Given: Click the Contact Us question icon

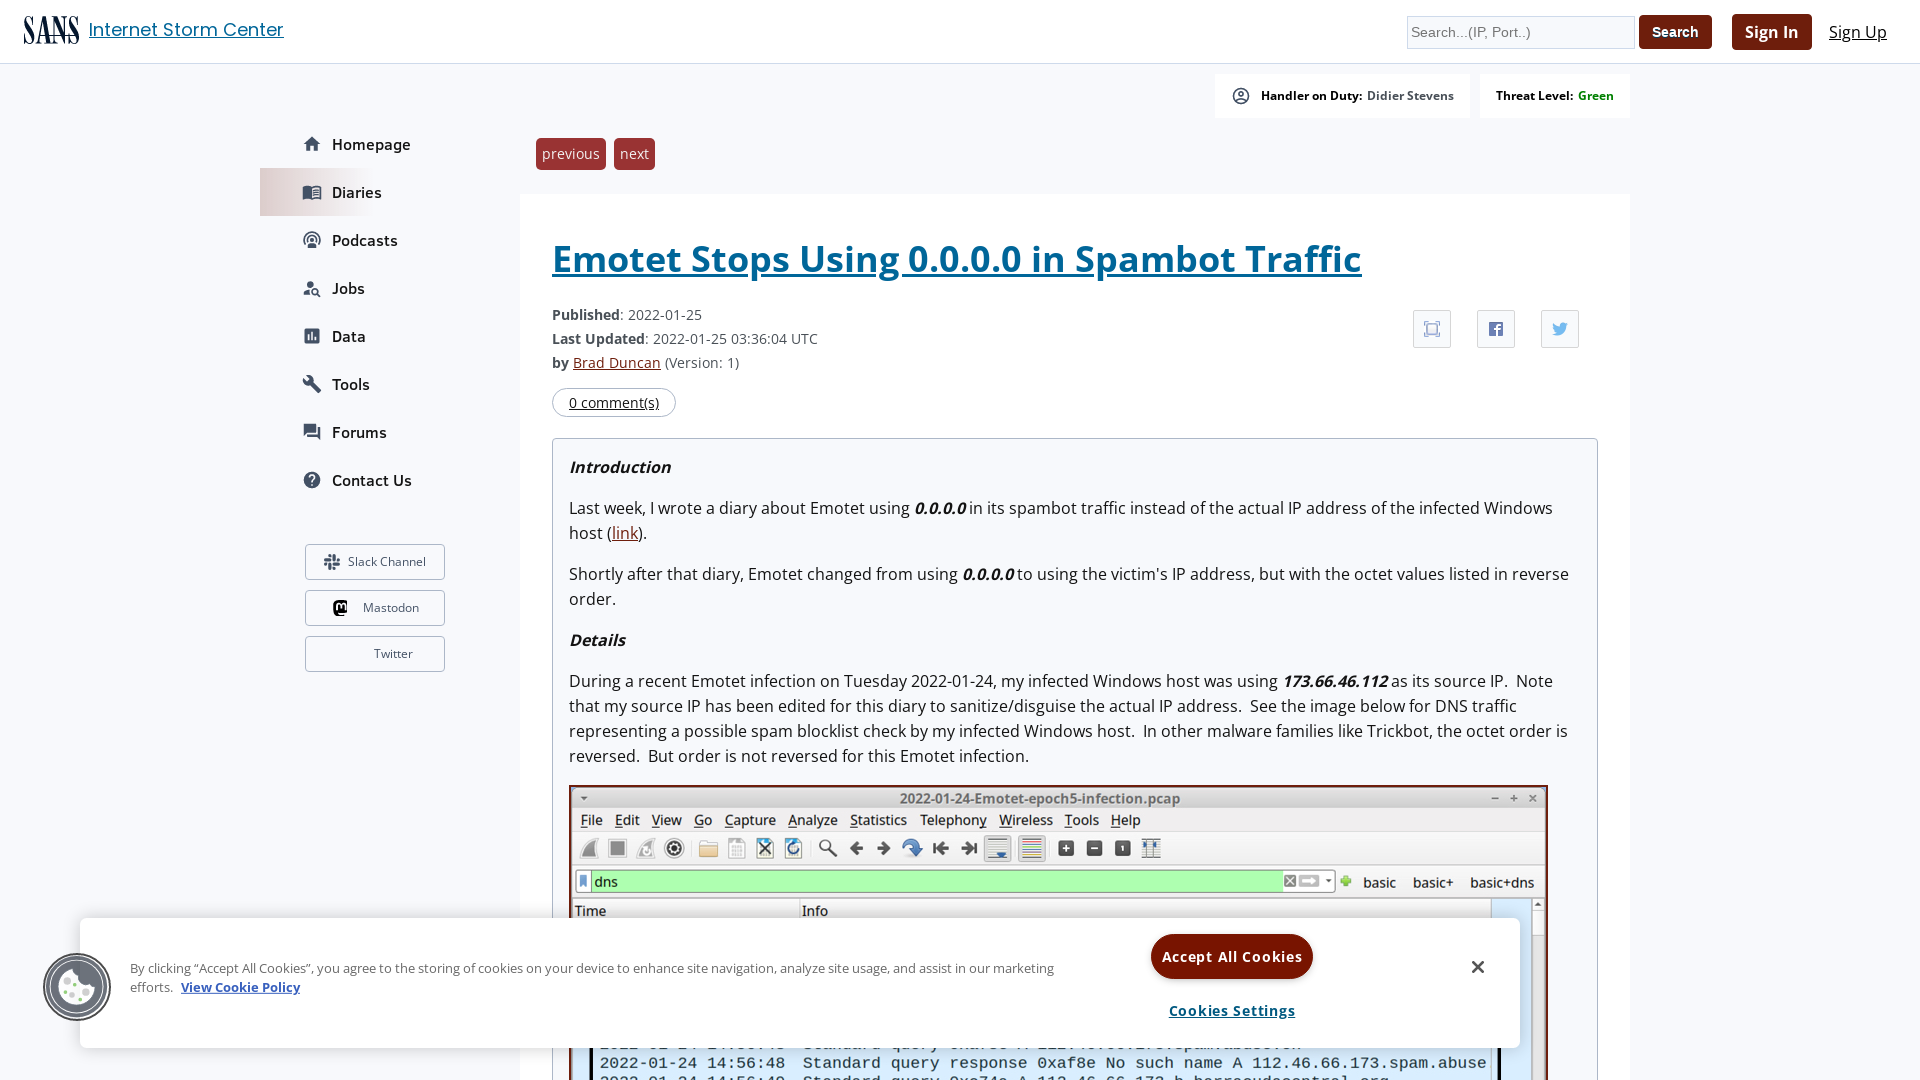Looking at the screenshot, I should 312,480.
